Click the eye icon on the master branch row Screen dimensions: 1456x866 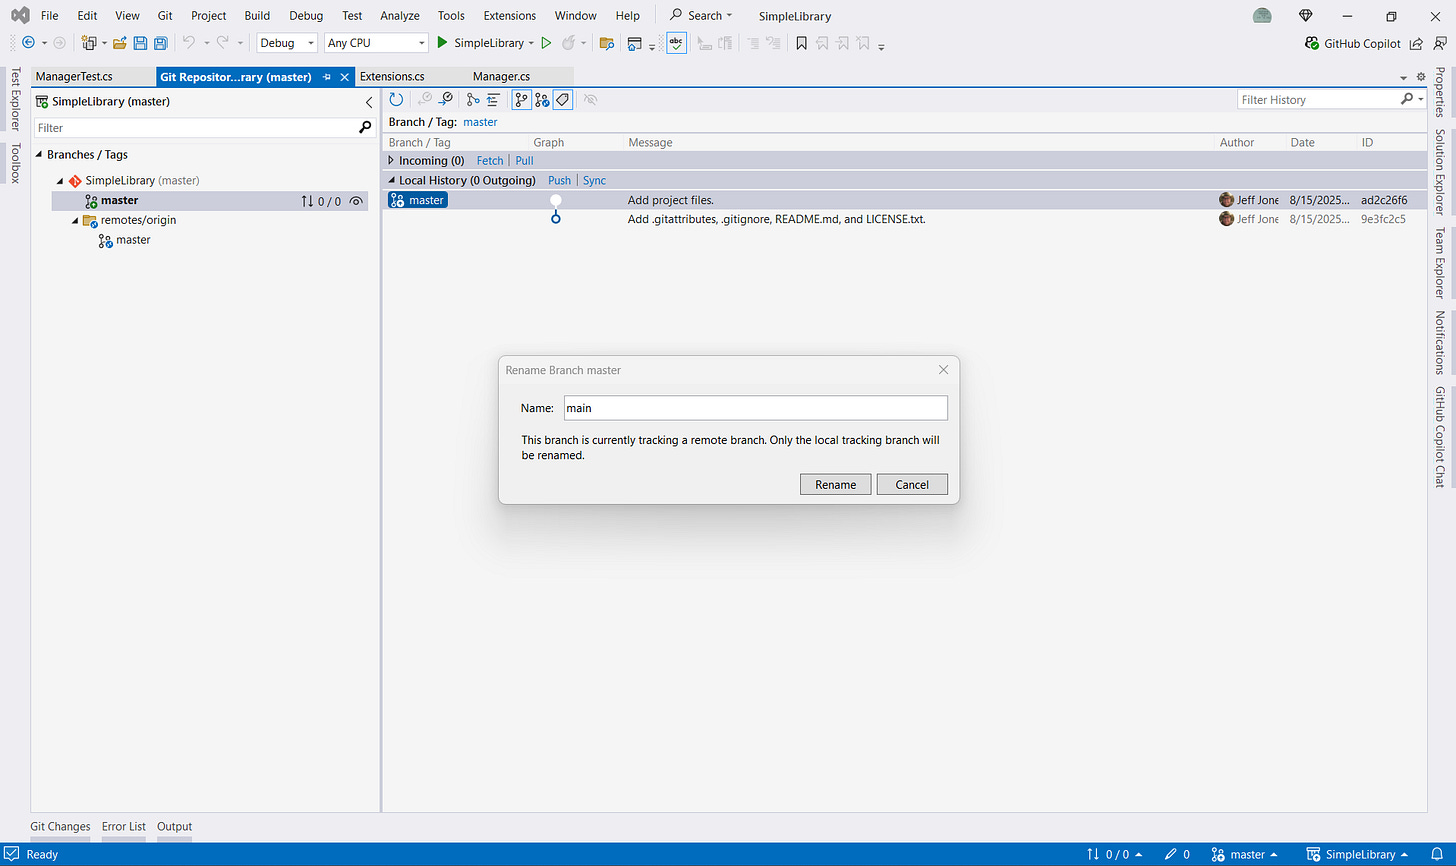coord(356,201)
